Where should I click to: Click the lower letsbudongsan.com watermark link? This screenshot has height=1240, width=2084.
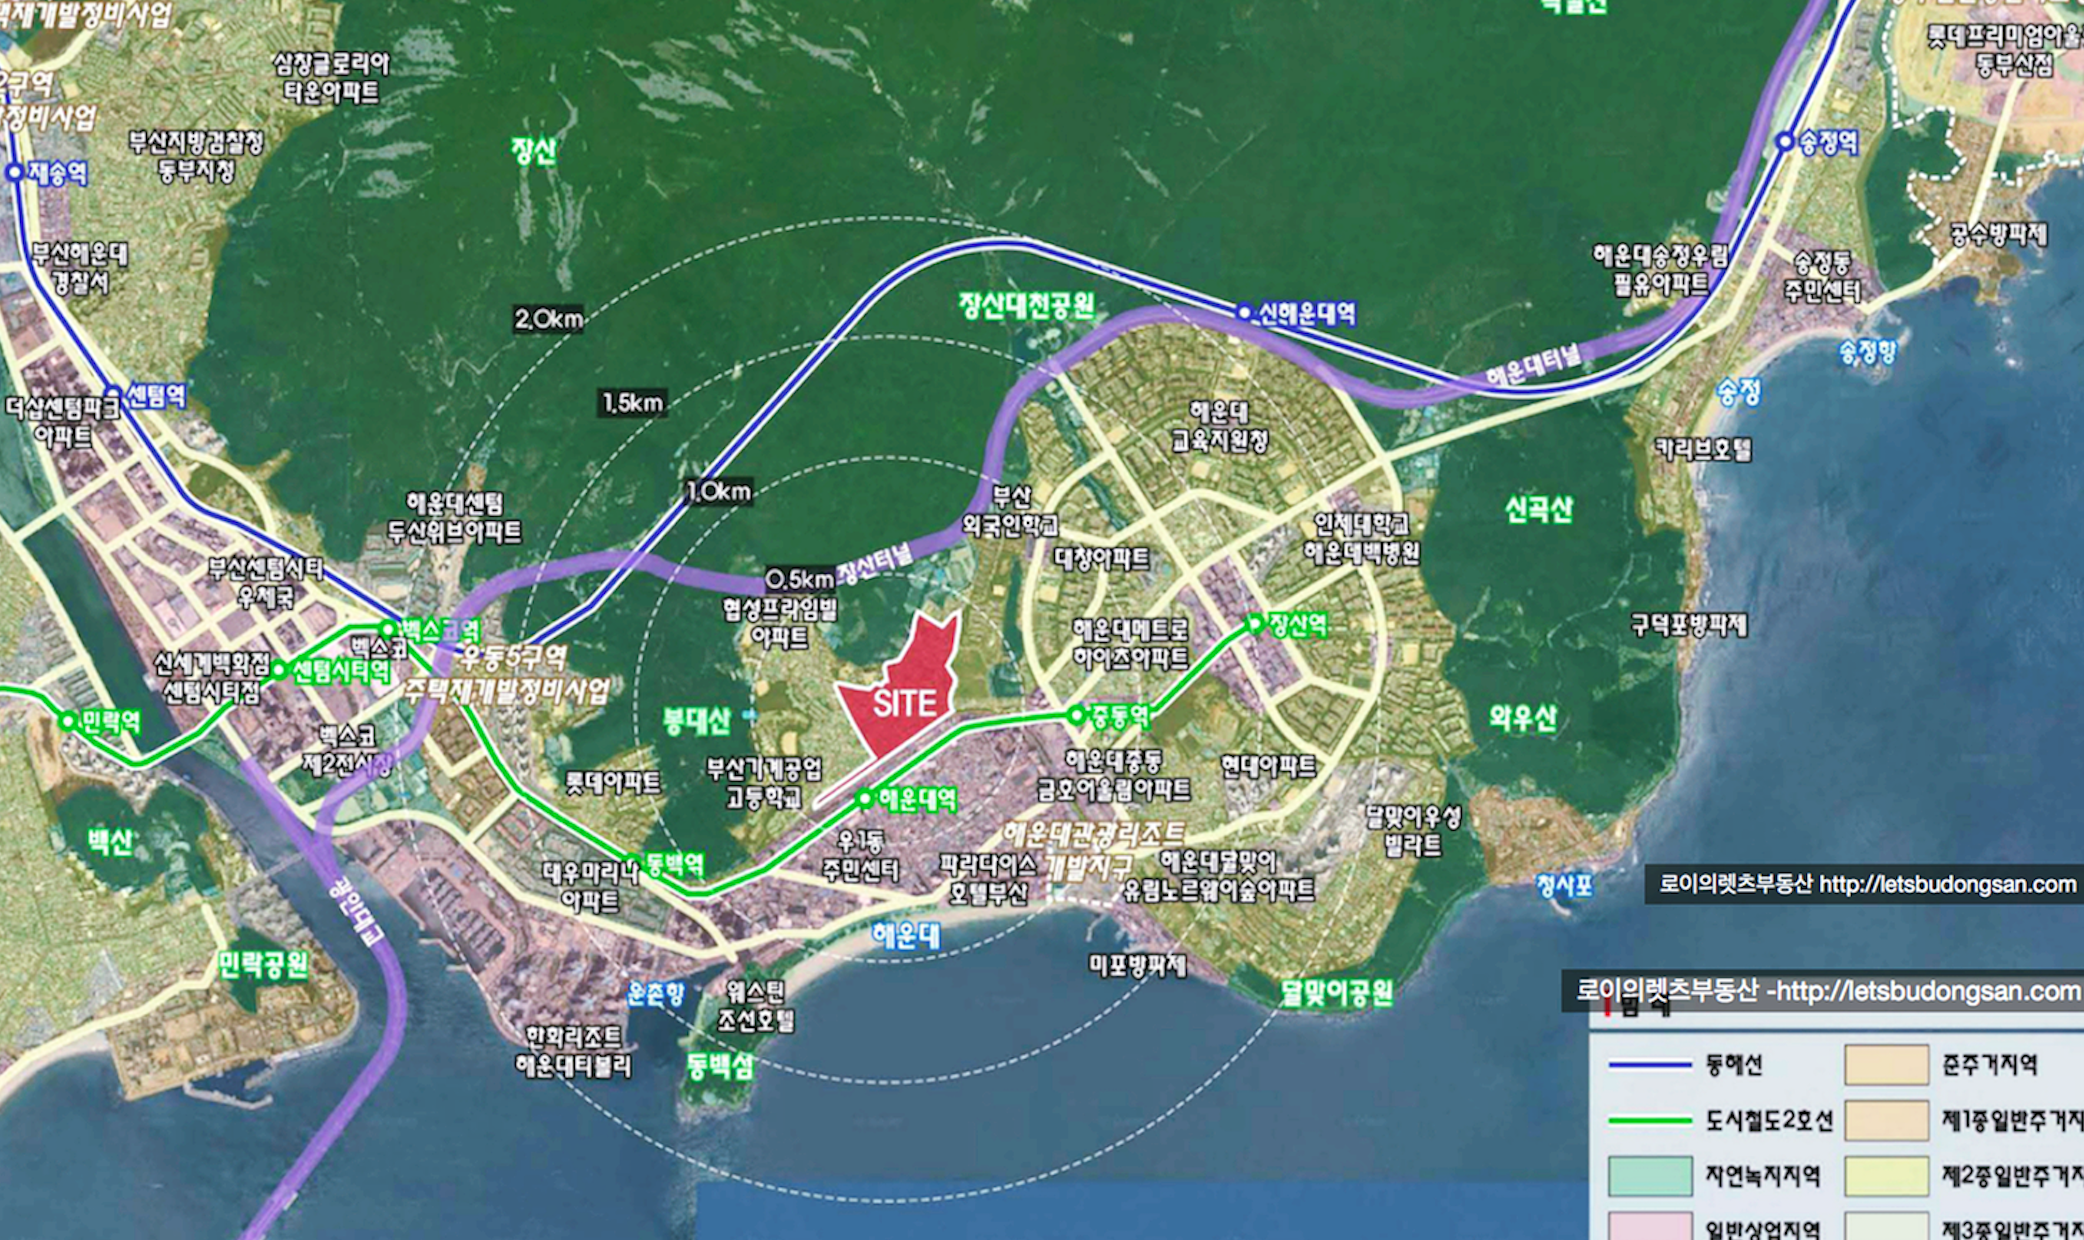(x=1923, y=990)
